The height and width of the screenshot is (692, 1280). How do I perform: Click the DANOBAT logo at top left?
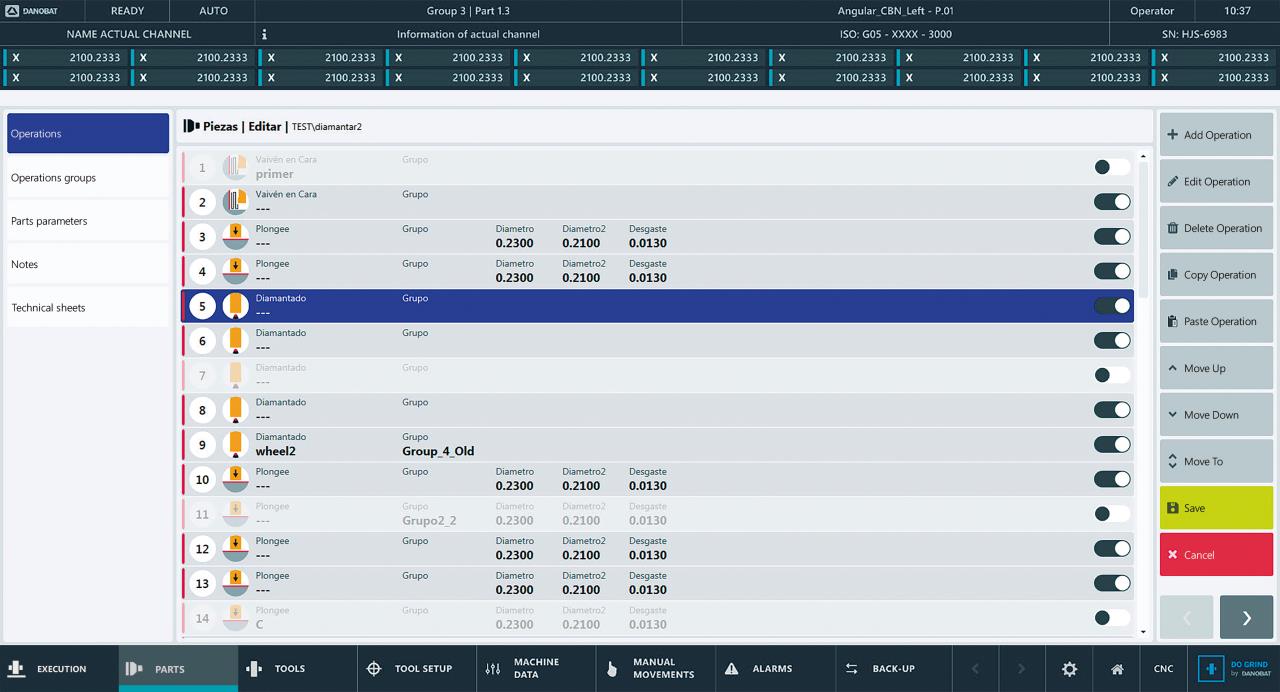34,11
